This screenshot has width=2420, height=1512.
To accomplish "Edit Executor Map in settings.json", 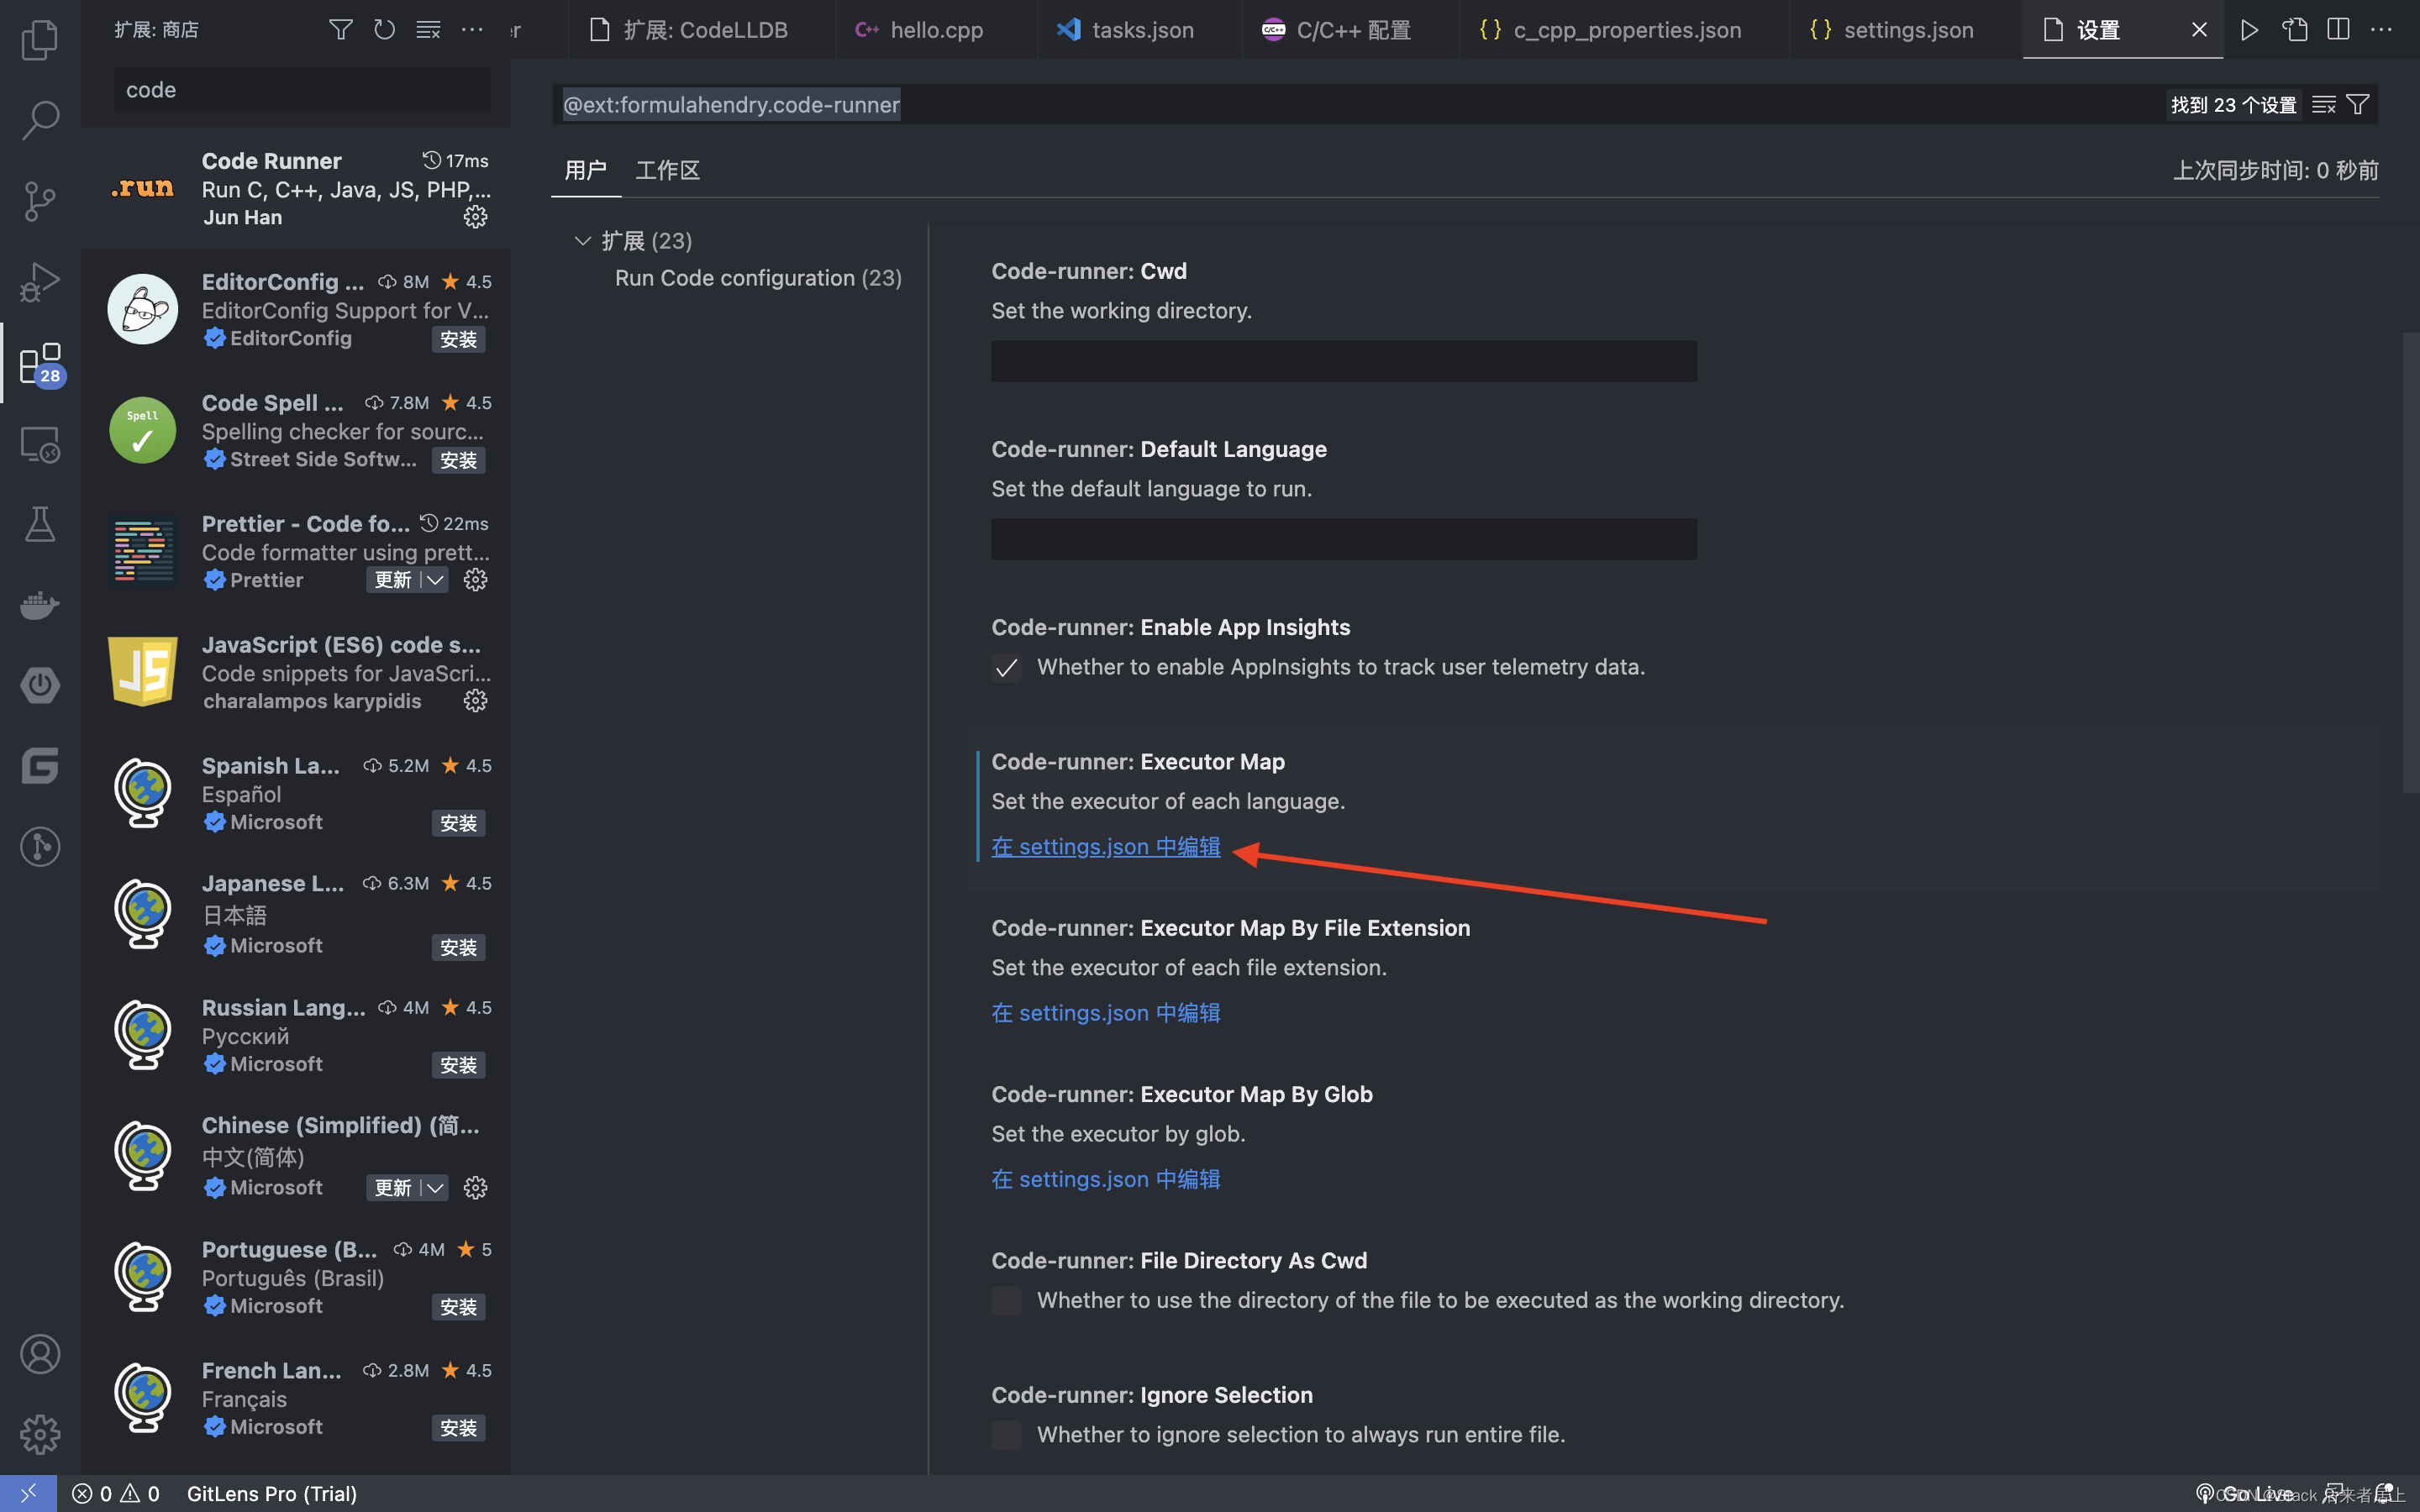I will (1105, 846).
